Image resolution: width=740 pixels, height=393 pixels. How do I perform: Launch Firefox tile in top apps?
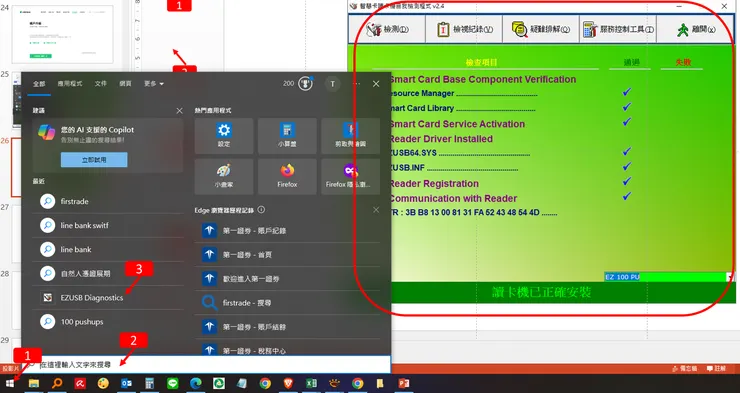click(x=287, y=176)
